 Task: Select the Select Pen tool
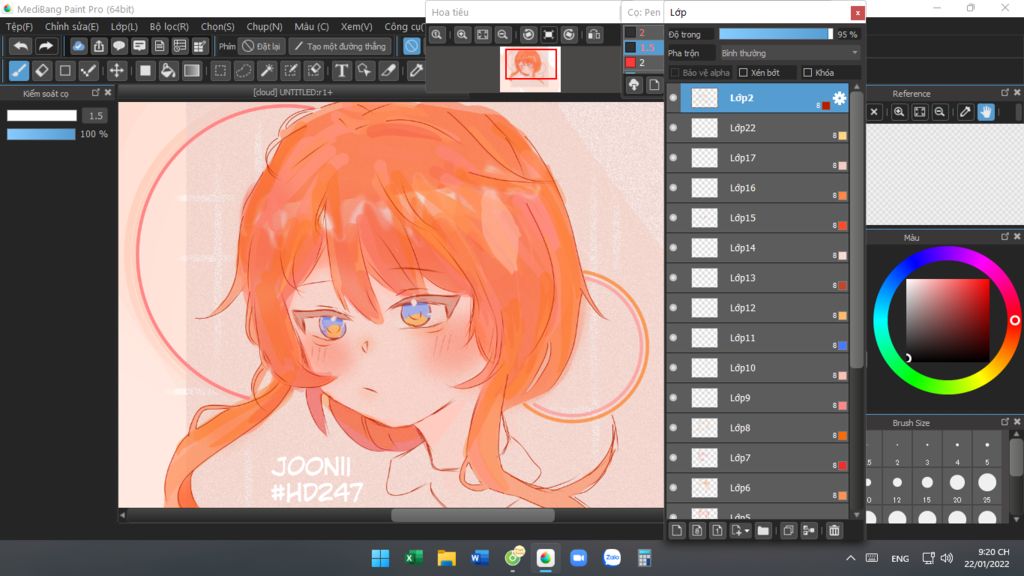click(291, 71)
